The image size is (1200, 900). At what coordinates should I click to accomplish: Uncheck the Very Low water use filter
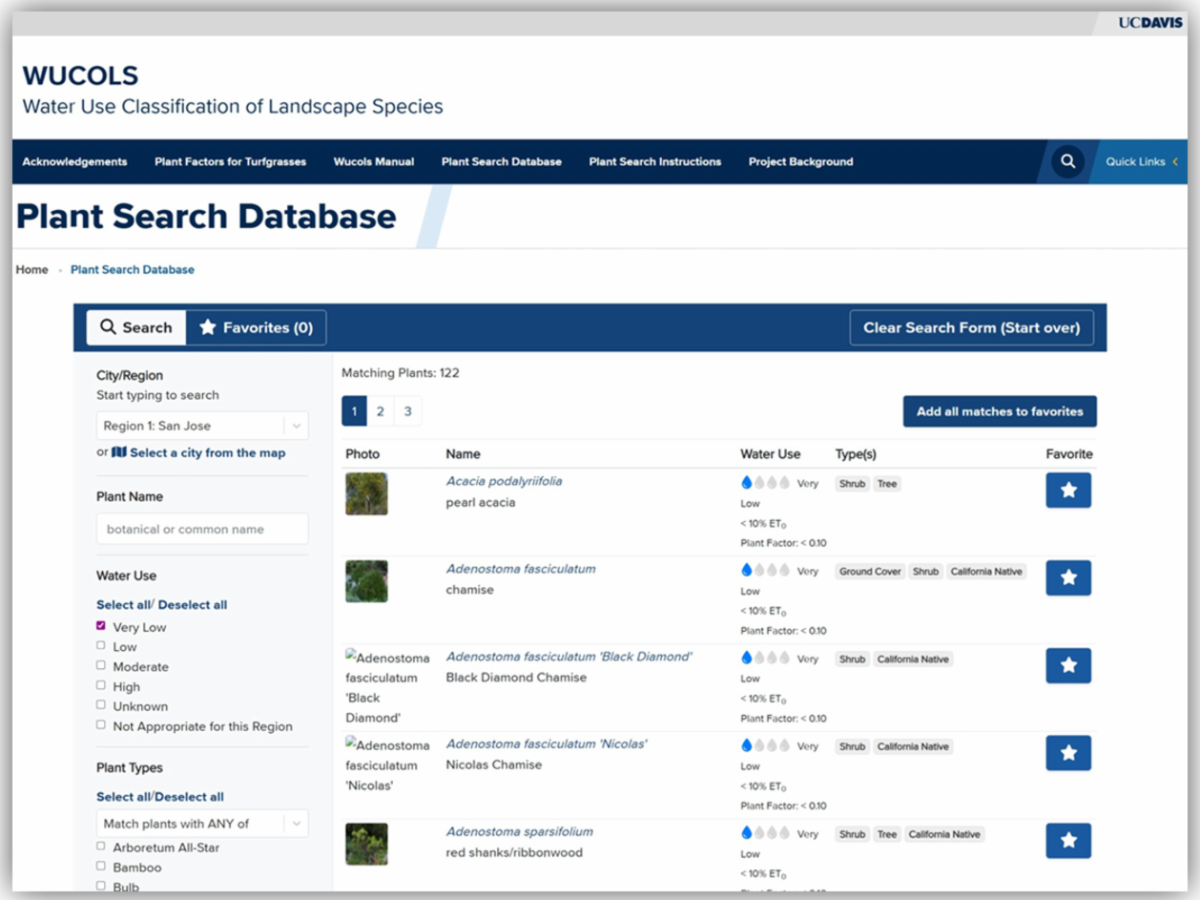pos(101,626)
